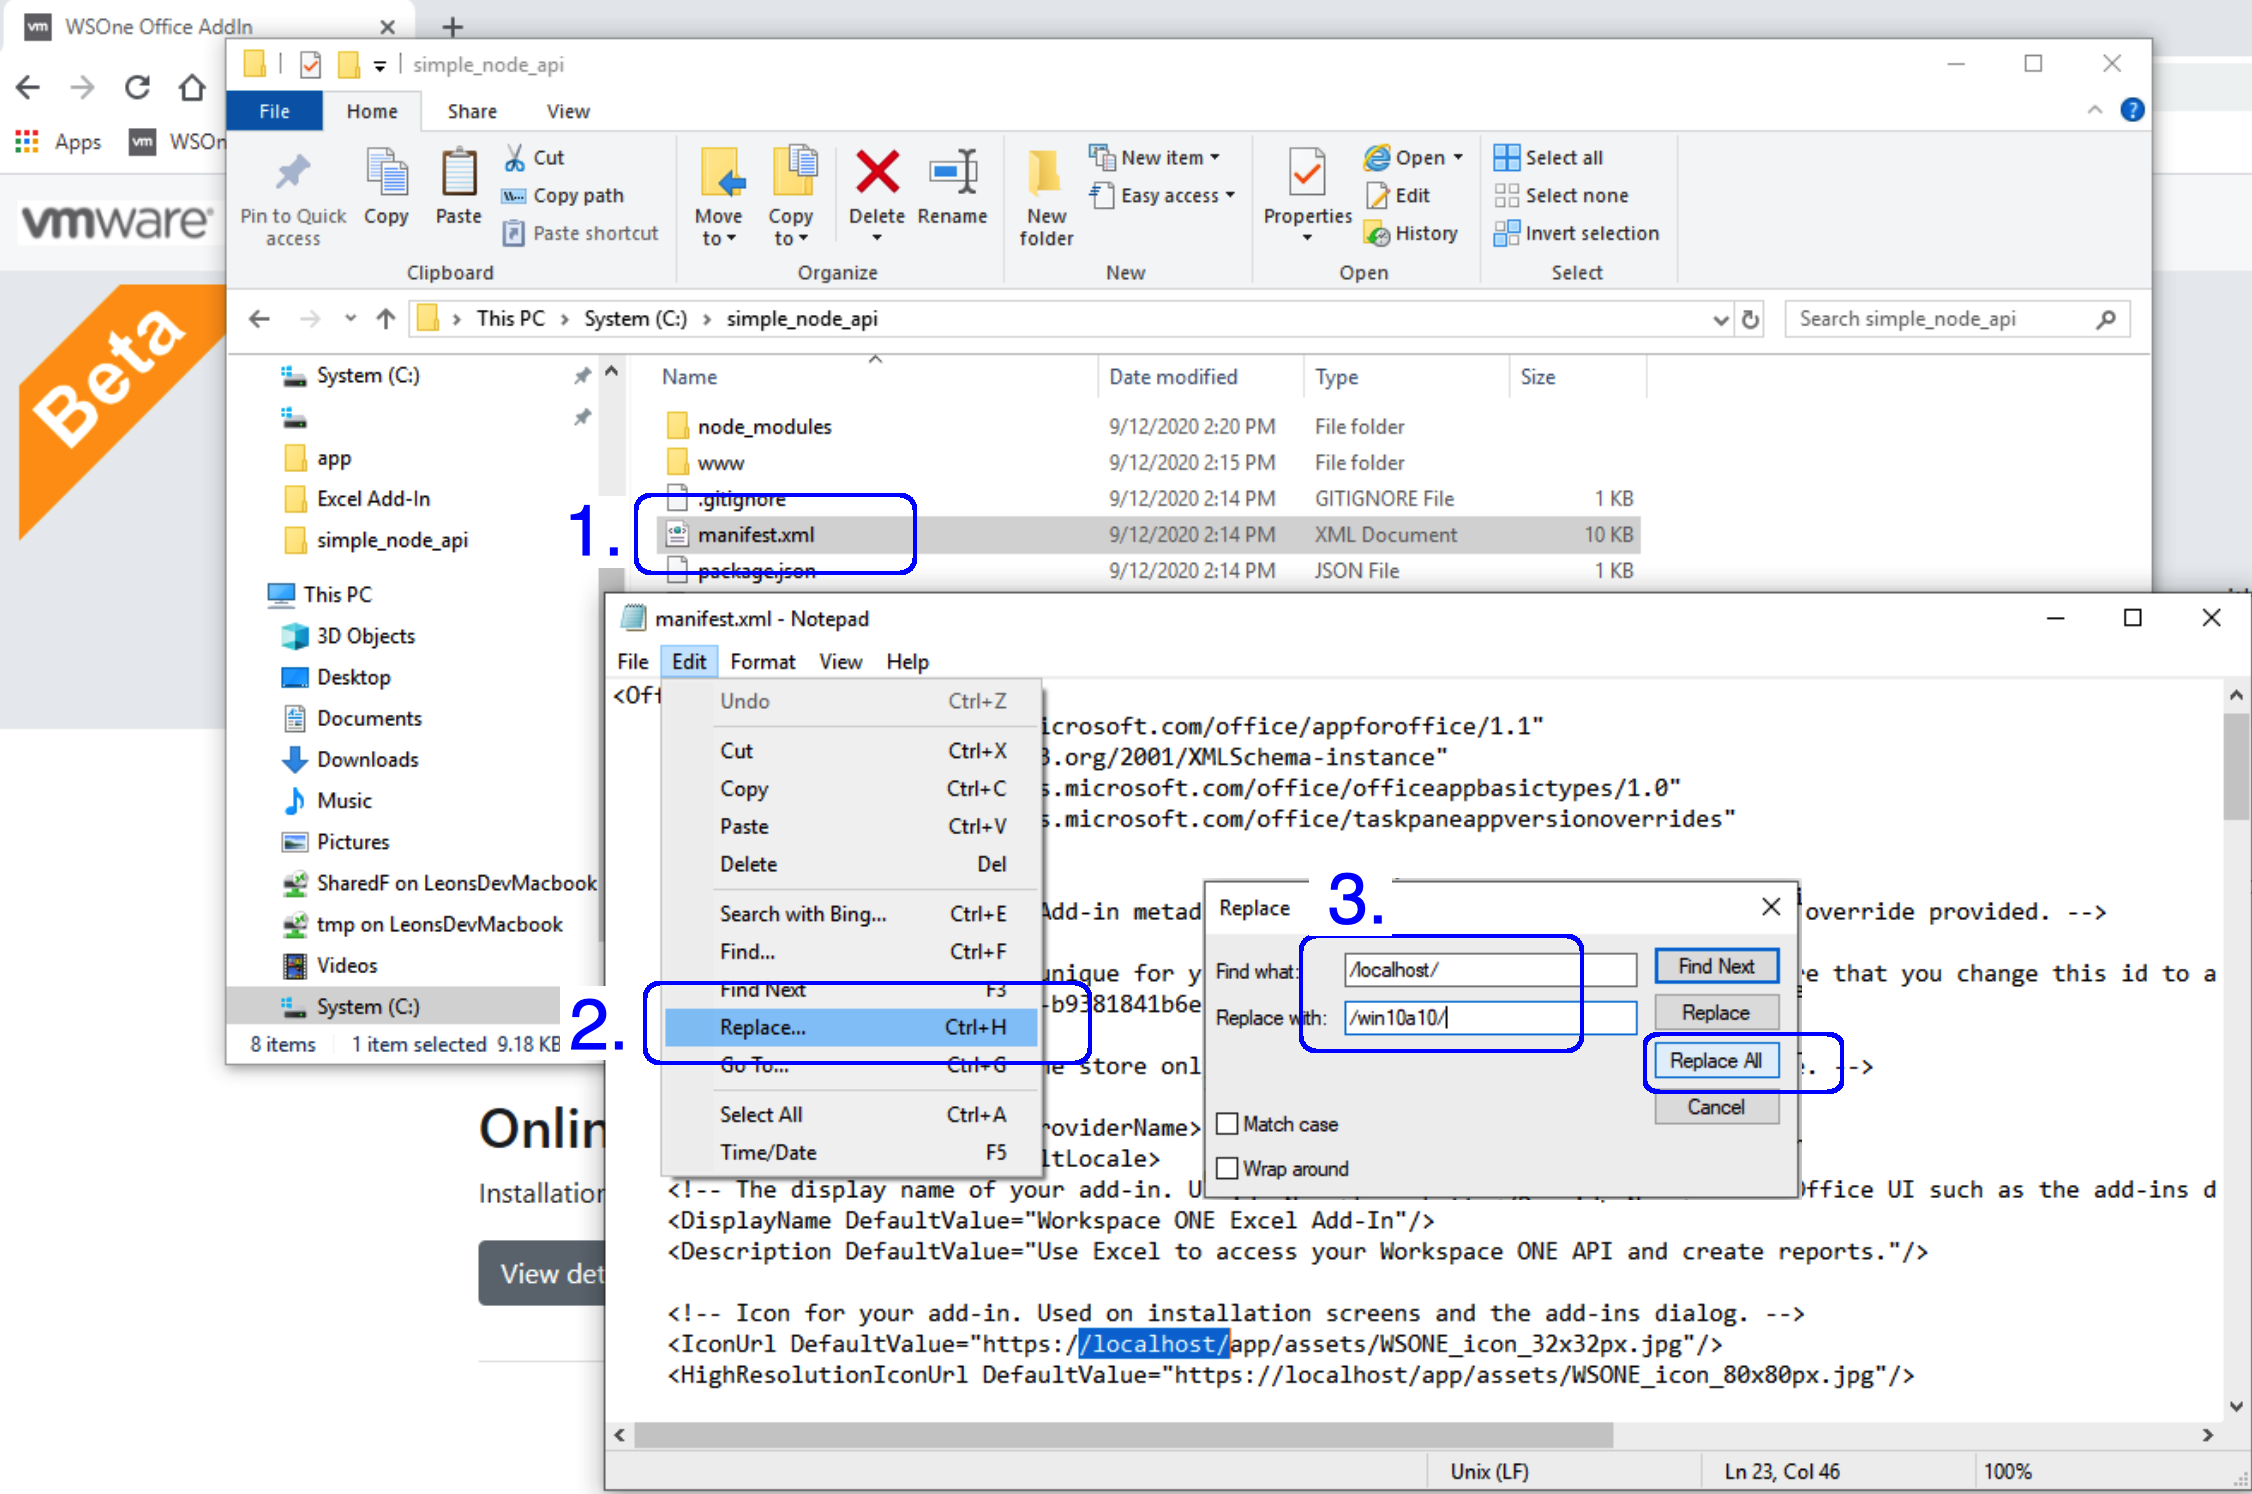
Task: Click Date modified column header
Action: tap(1200, 377)
